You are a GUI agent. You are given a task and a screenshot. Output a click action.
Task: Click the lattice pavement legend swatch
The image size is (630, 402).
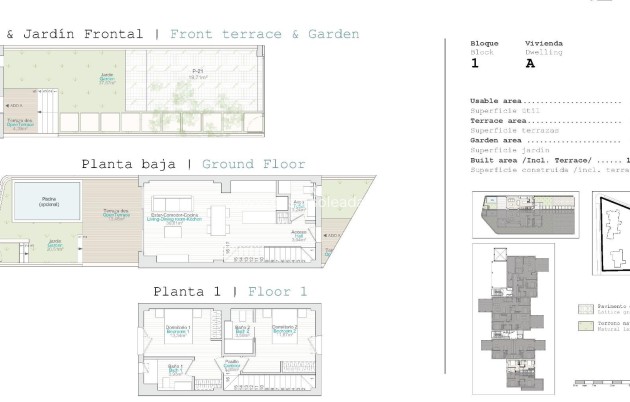tap(586, 309)
